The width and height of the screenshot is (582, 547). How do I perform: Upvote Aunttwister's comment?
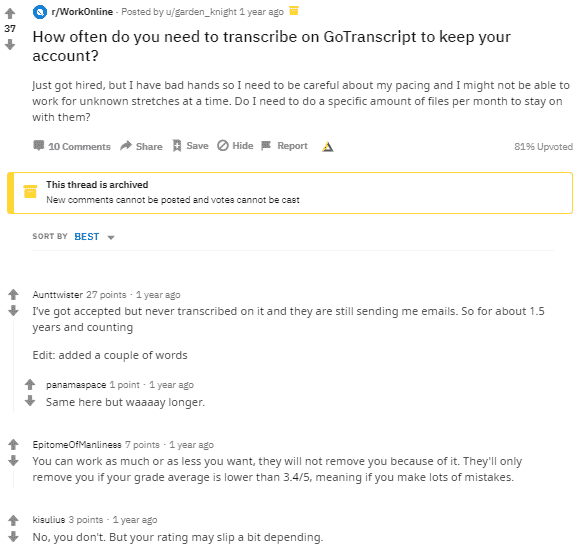(13, 294)
